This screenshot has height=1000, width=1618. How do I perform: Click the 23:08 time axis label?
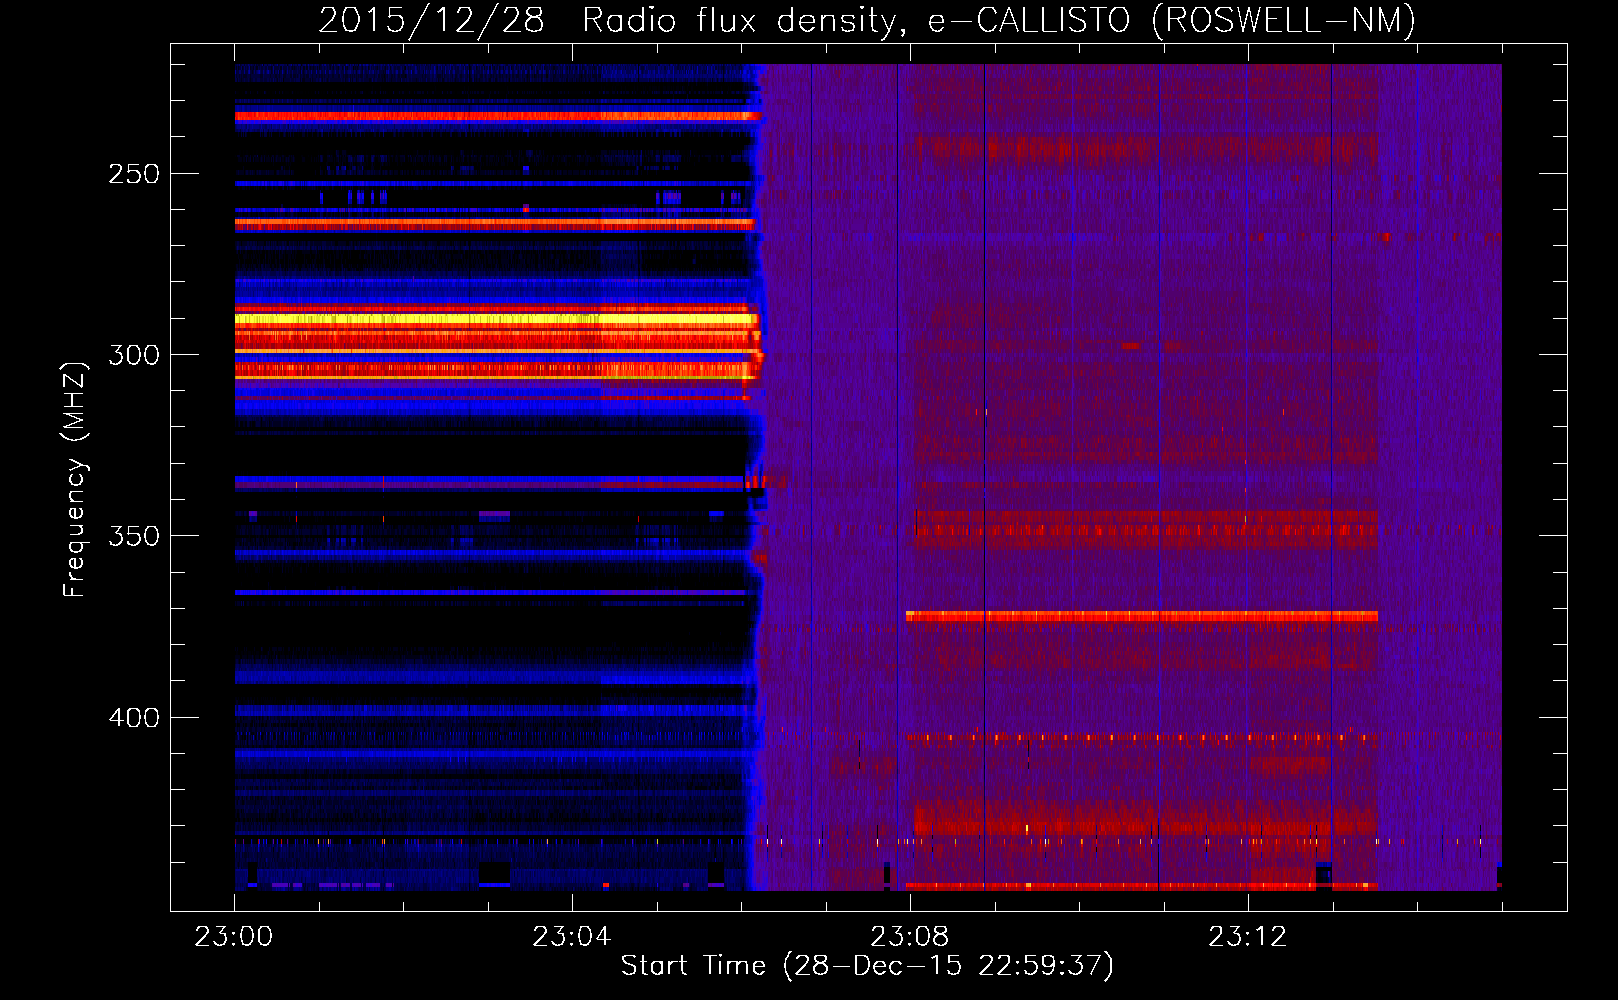pos(909,937)
